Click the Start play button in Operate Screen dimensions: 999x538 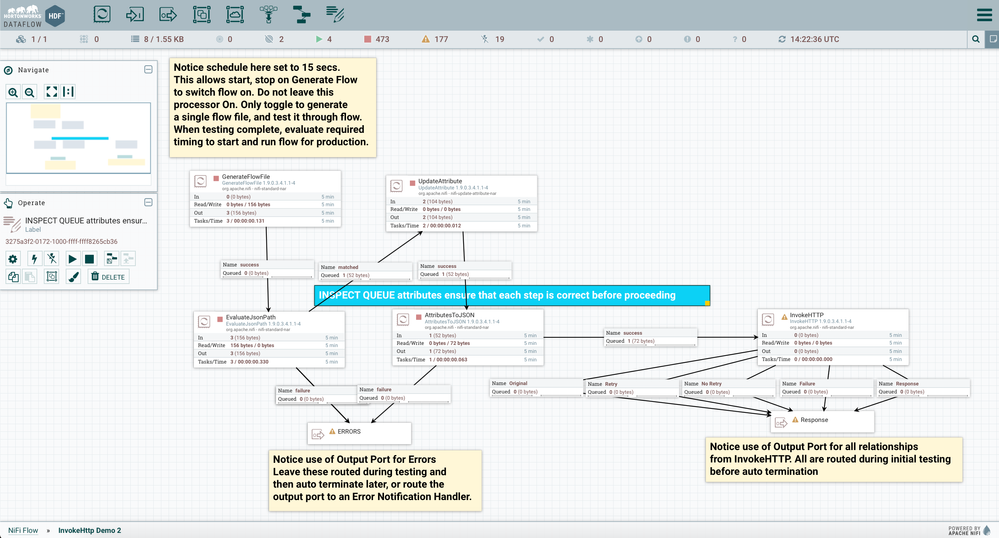pos(72,259)
